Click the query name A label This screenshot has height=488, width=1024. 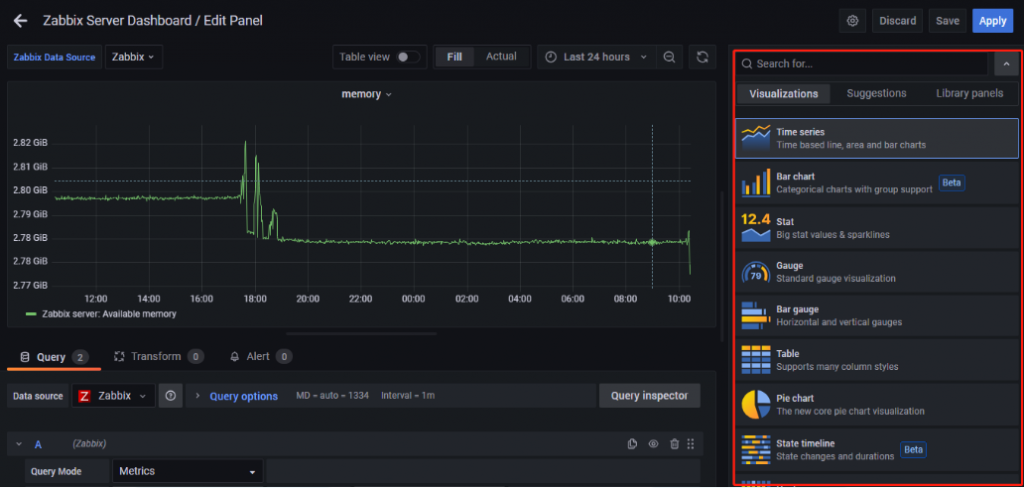click(x=38, y=444)
